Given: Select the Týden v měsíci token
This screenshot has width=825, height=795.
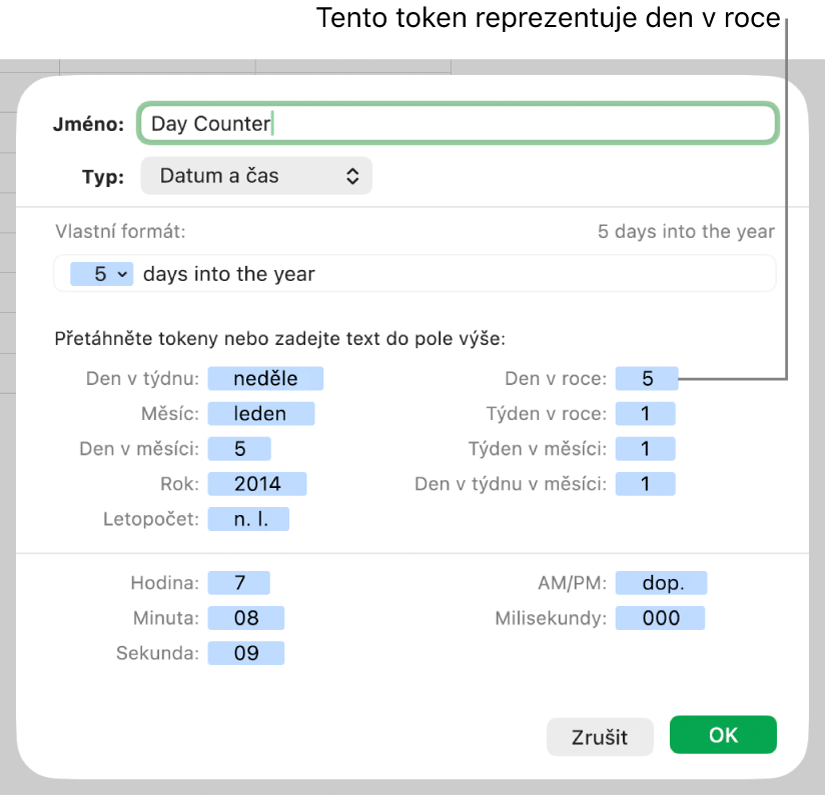Looking at the screenshot, I should pyautogui.click(x=645, y=449).
